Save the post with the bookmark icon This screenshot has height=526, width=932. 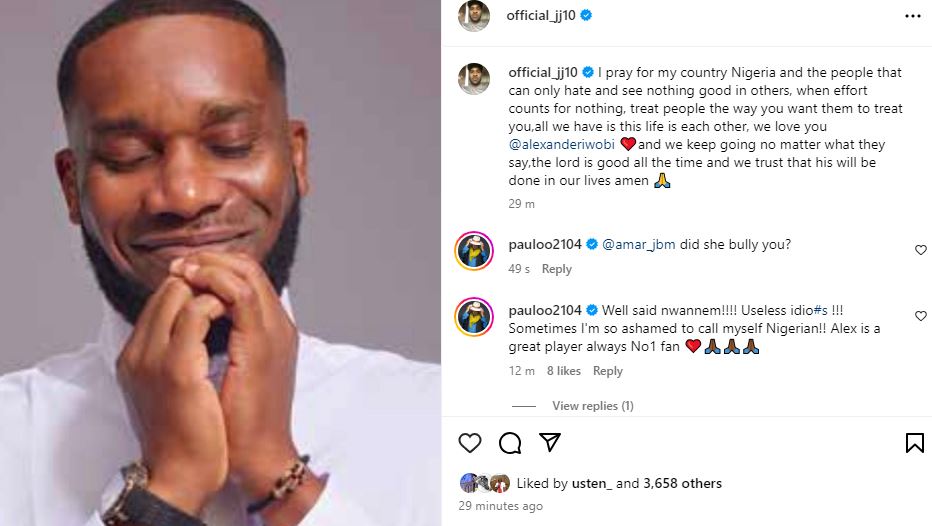point(914,443)
